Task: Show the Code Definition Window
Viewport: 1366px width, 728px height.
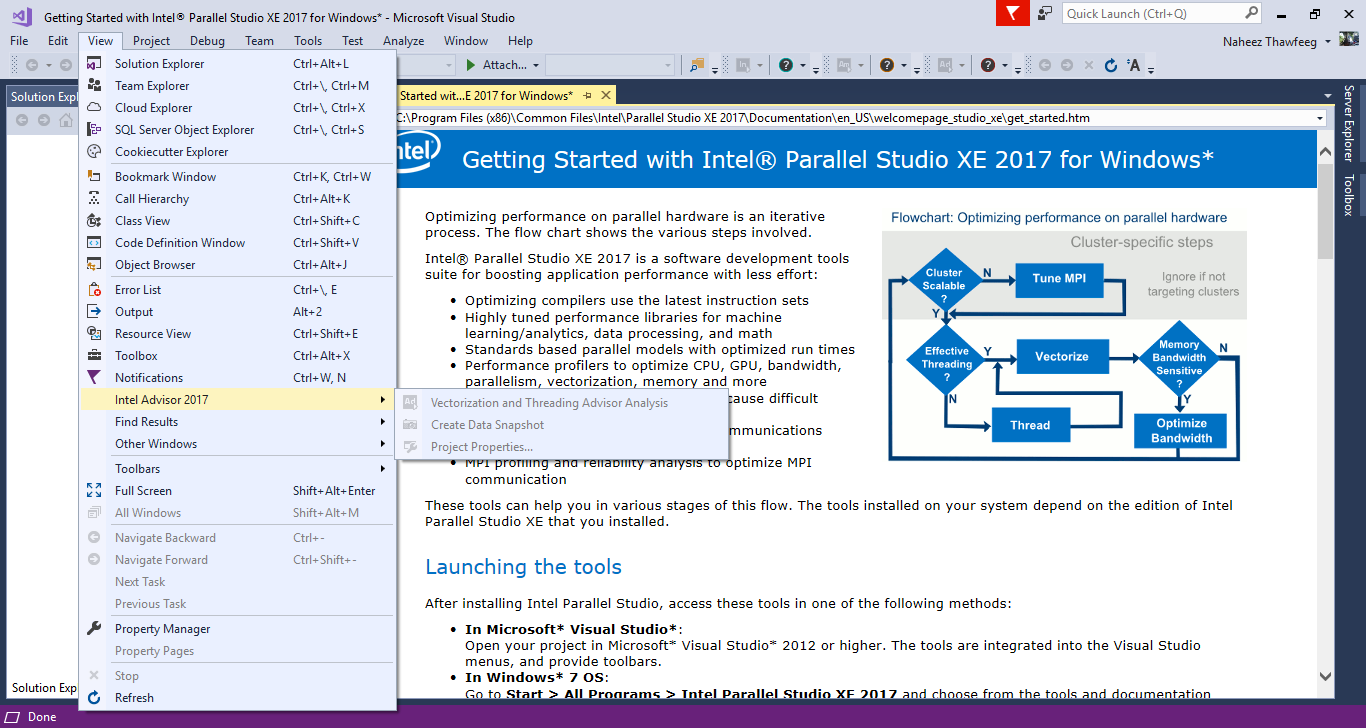Action: pyautogui.click(x=237, y=243)
